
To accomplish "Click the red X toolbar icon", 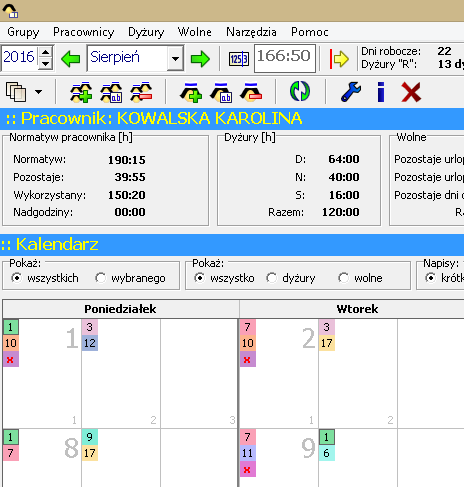I will (411, 92).
